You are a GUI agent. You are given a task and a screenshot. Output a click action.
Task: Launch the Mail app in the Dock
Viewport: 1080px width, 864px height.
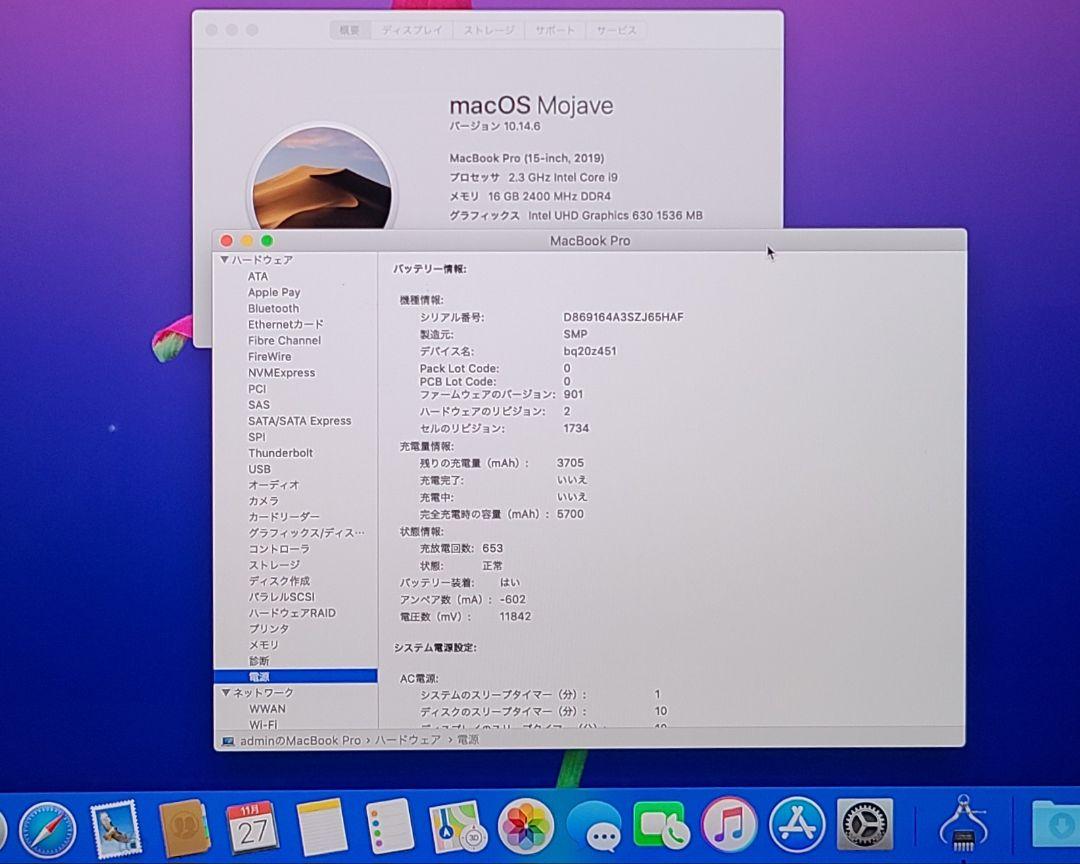click(x=115, y=827)
